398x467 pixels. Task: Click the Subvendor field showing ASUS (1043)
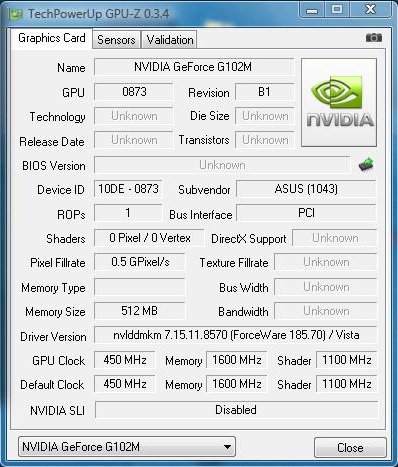[x=306, y=189]
